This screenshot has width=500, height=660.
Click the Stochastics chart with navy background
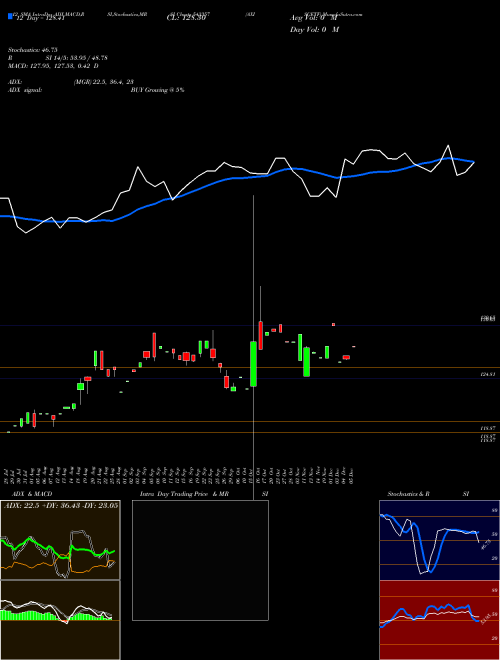439,540
